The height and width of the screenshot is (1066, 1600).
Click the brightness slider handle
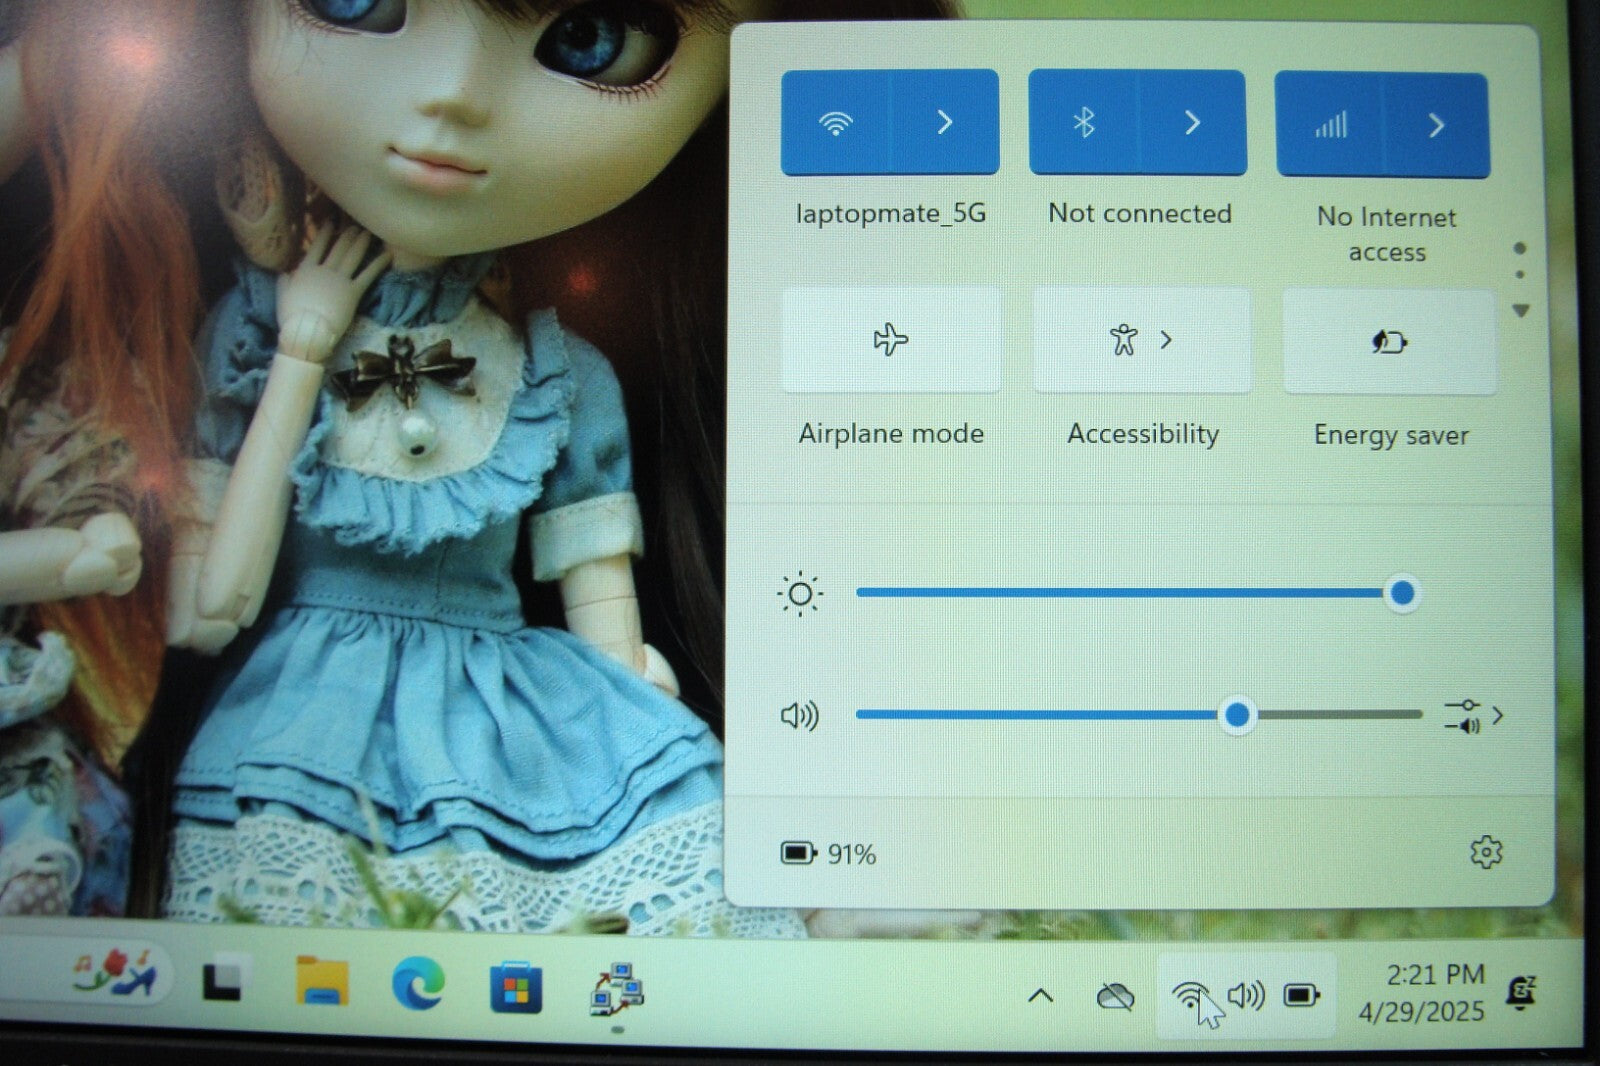(1402, 594)
